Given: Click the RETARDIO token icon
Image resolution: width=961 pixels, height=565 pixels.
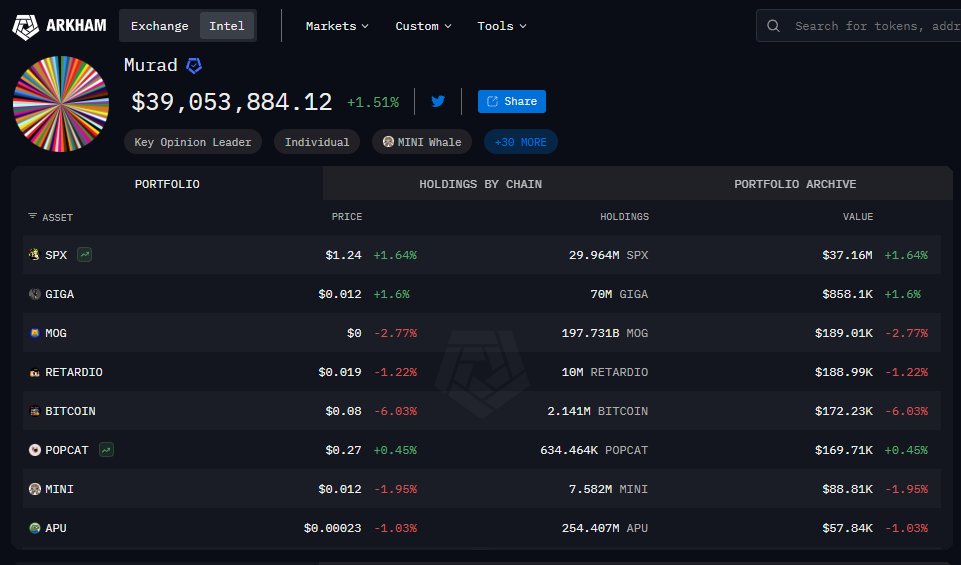Looking at the screenshot, I should coord(34,372).
